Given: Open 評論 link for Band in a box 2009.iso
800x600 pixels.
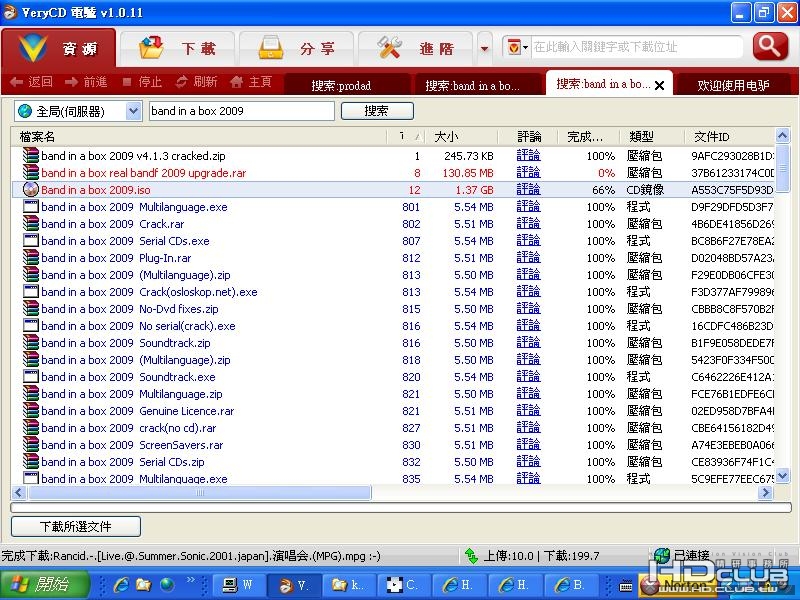Looking at the screenshot, I should click(528, 189).
